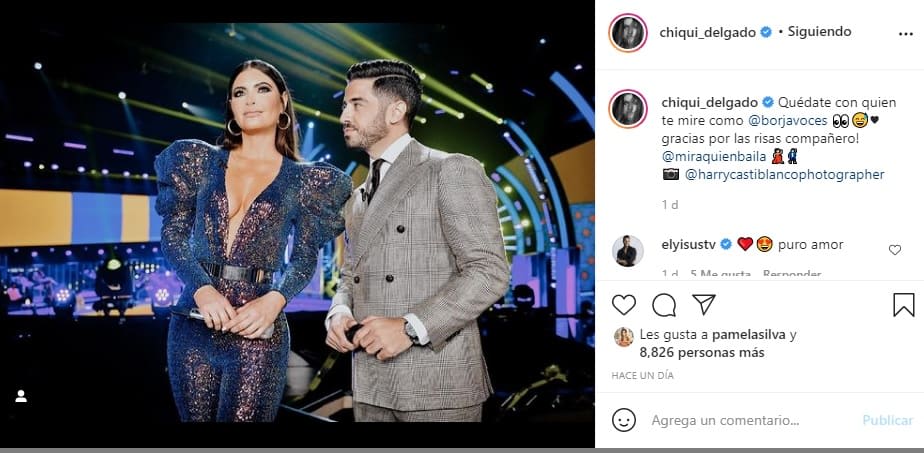Toggle the Siguiendo following status
The height and width of the screenshot is (453, 924).
pyautogui.click(x=819, y=32)
